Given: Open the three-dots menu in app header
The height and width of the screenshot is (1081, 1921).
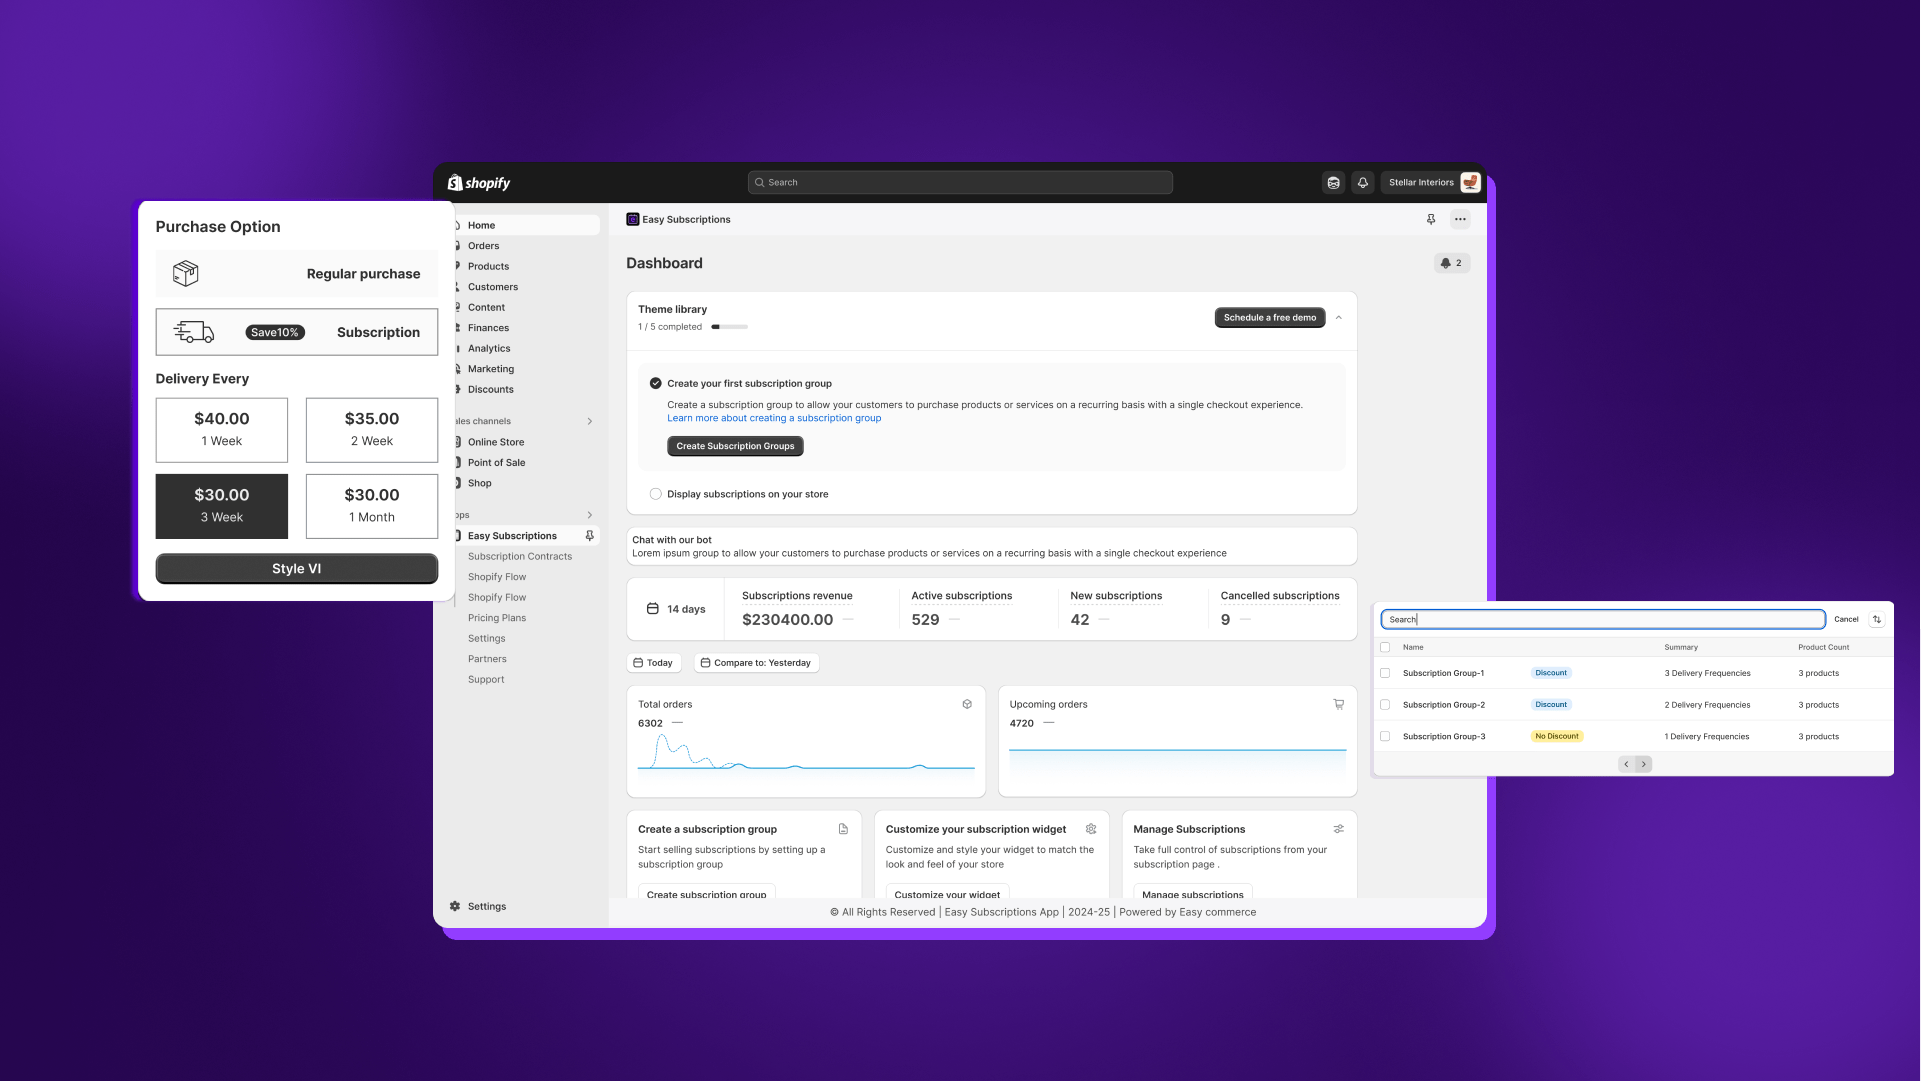Looking at the screenshot, I should point(1460,219).
